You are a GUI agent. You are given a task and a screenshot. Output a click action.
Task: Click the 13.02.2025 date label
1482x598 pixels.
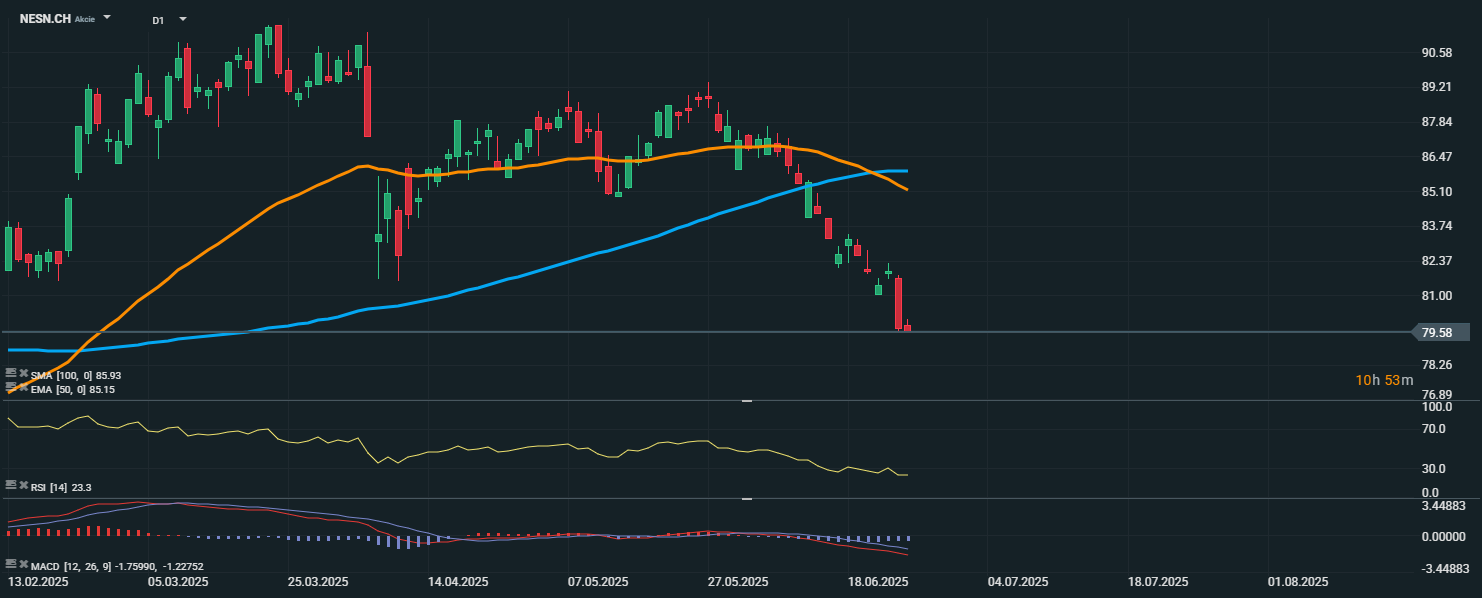click(38, 581)
